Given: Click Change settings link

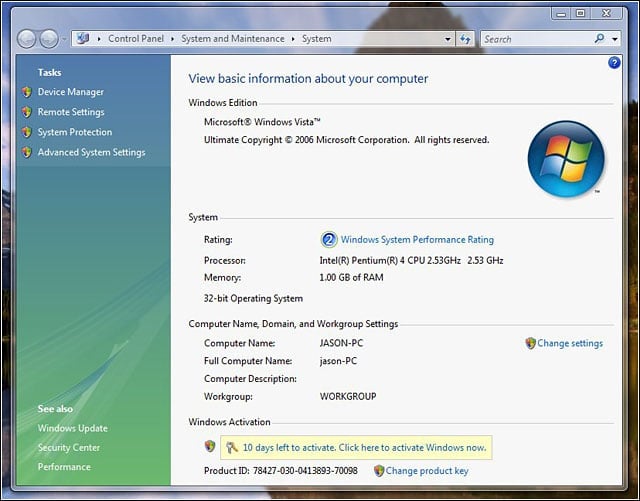Looking at the screenshot, I should click(570, 343).
